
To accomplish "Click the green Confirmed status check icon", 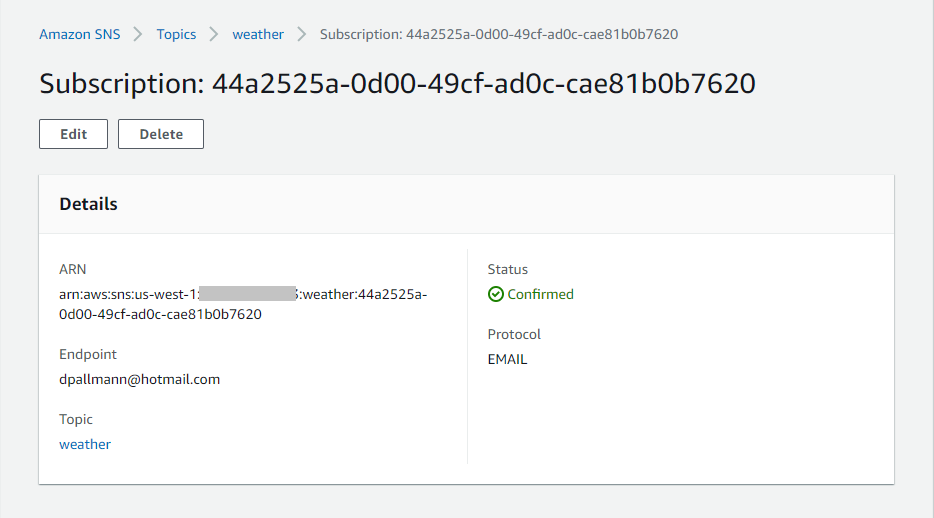I will pyautogui.click(x=496, y=294).
